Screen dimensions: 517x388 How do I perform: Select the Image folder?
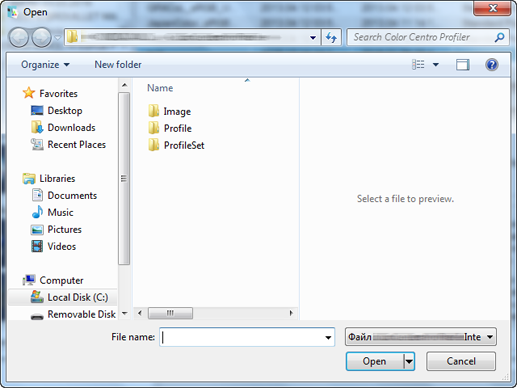(x=177, y=111)
